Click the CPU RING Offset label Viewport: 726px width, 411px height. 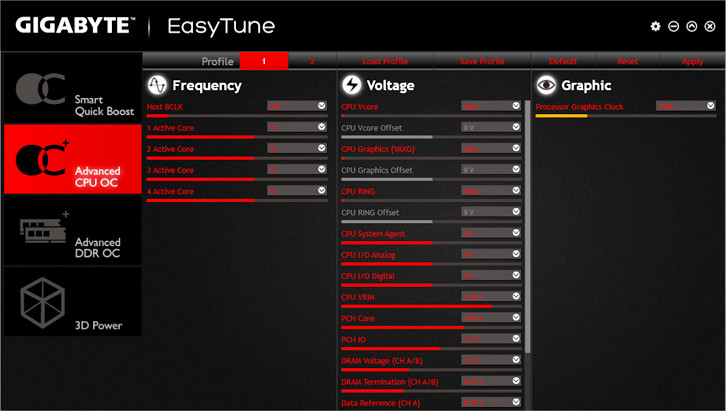coord(370,213)
